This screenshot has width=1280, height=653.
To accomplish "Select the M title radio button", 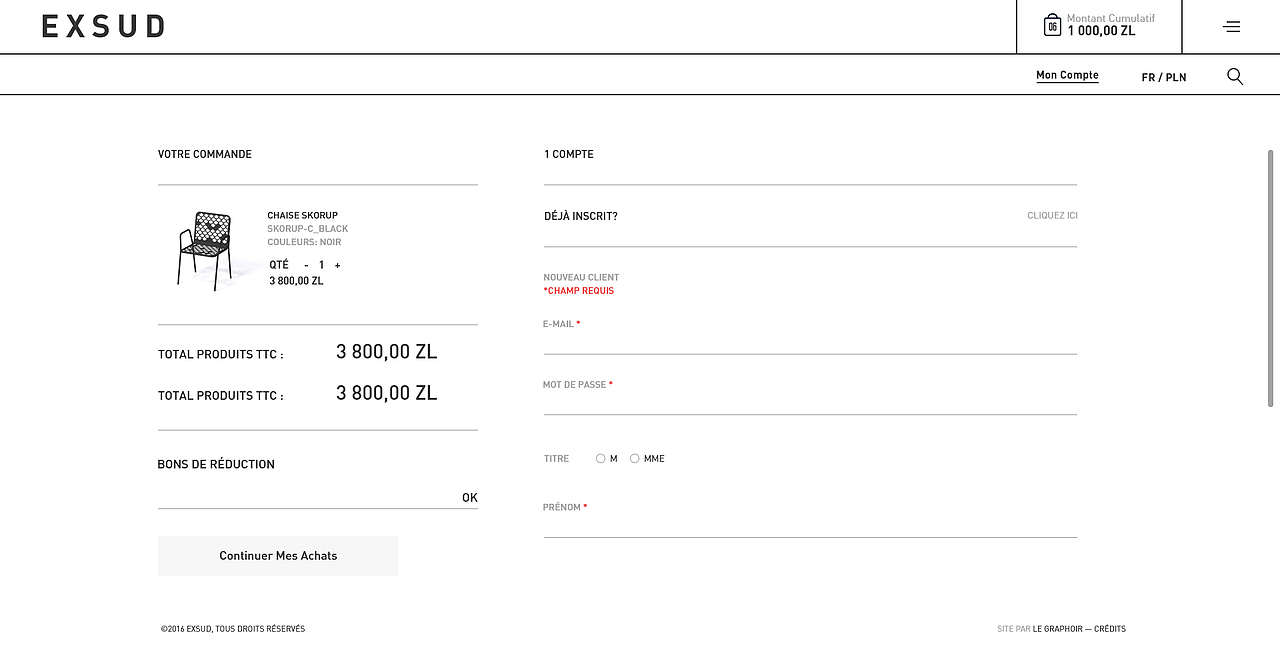I will 600,459.
